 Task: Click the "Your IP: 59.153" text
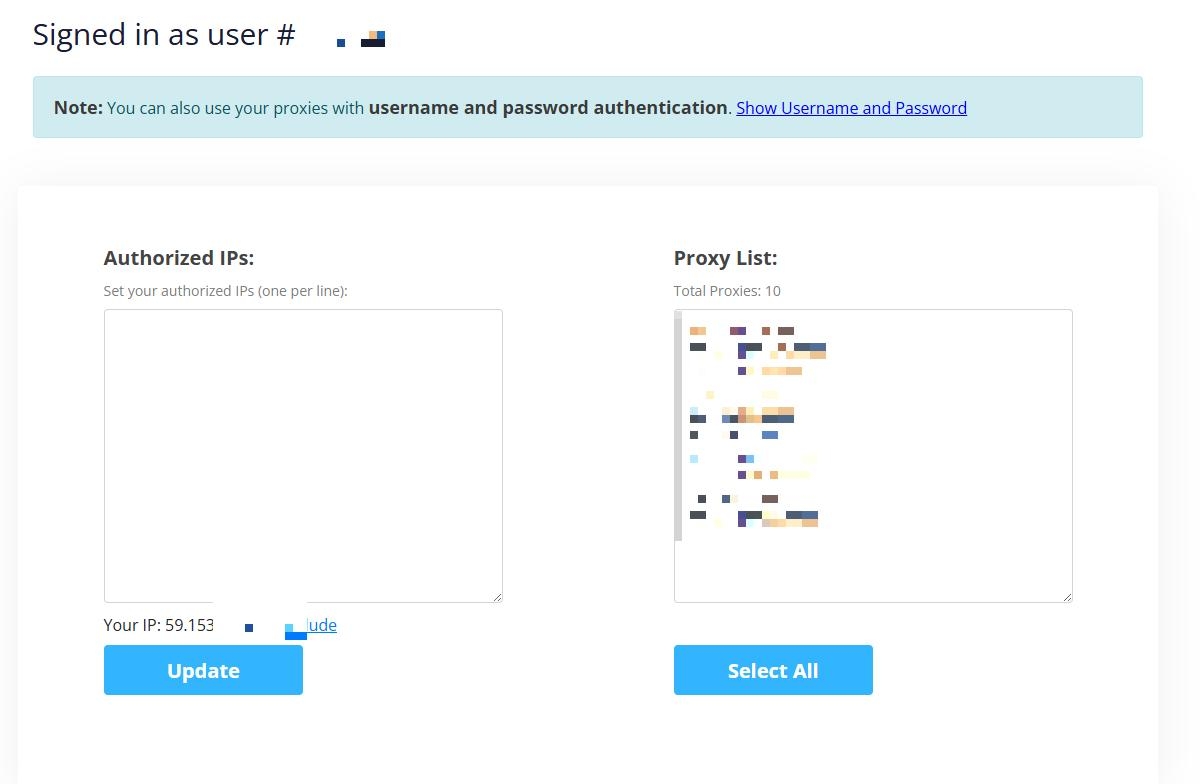pyautogui.click(x=158, y=625)
